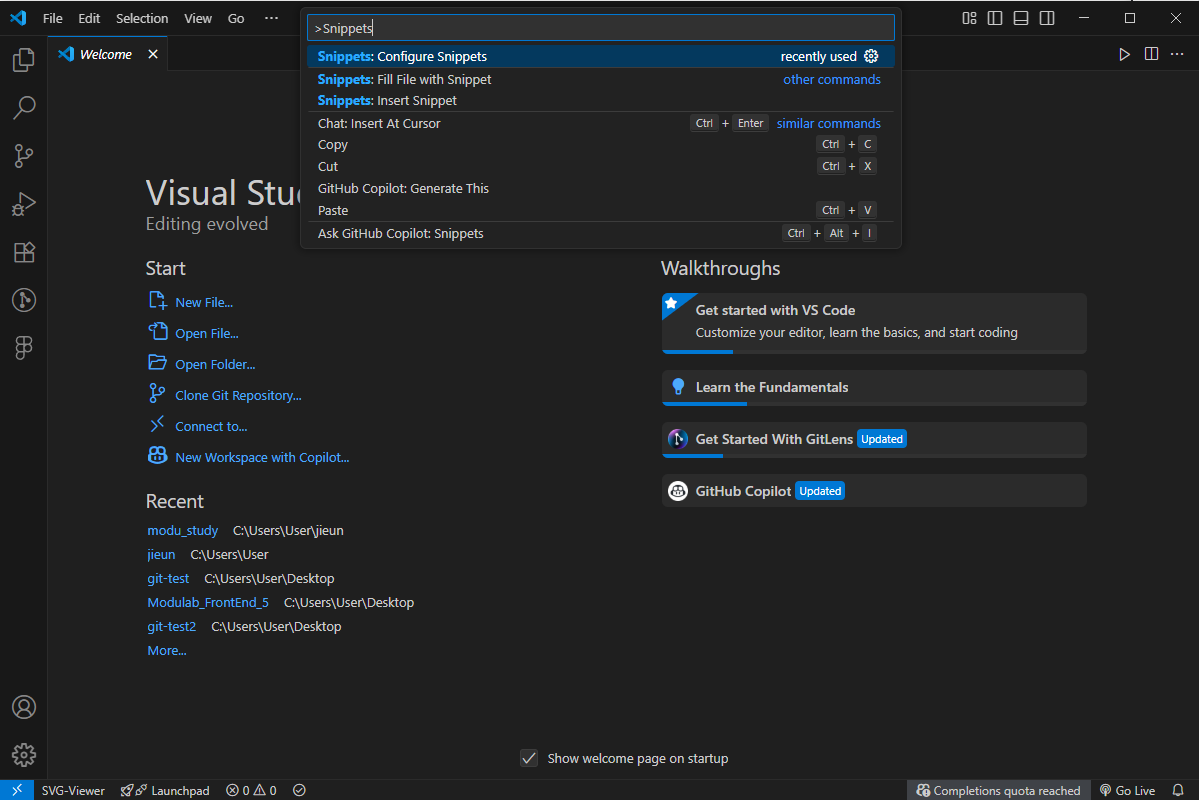The height and width of the screenshot is (800, 1199).
Task: Toggle Primary Side Bar visibility
Action: click(x=995, y=18)
